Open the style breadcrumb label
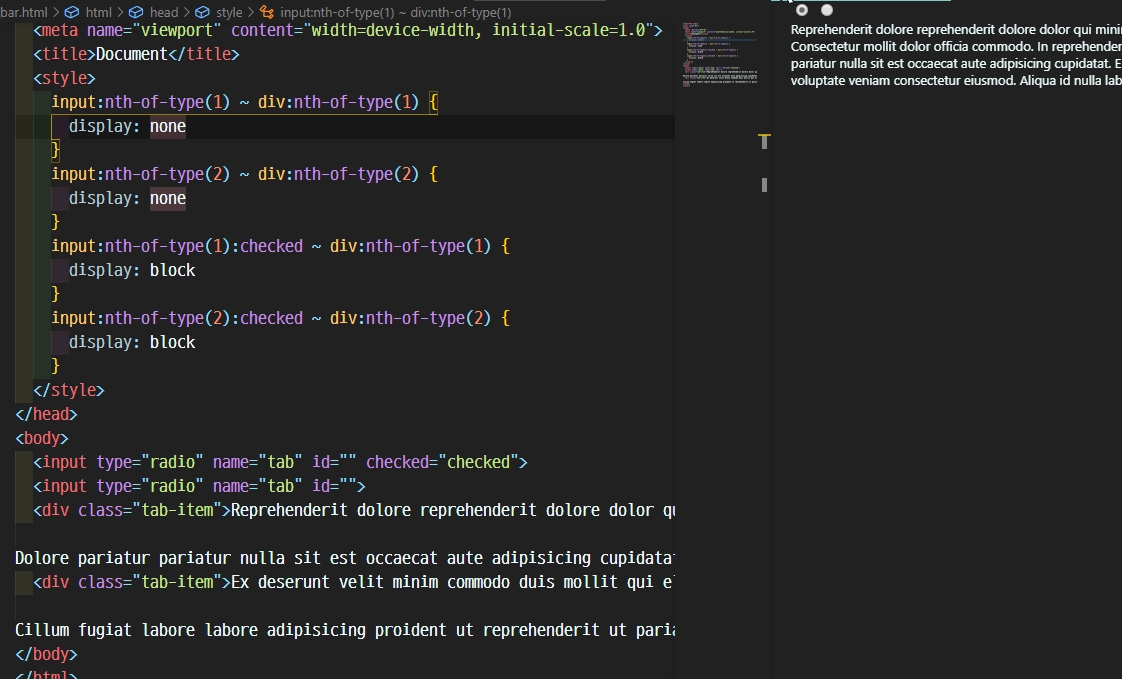Image resolution: width=1122 pixels, height=679 pixels. (x=229, y=12)
